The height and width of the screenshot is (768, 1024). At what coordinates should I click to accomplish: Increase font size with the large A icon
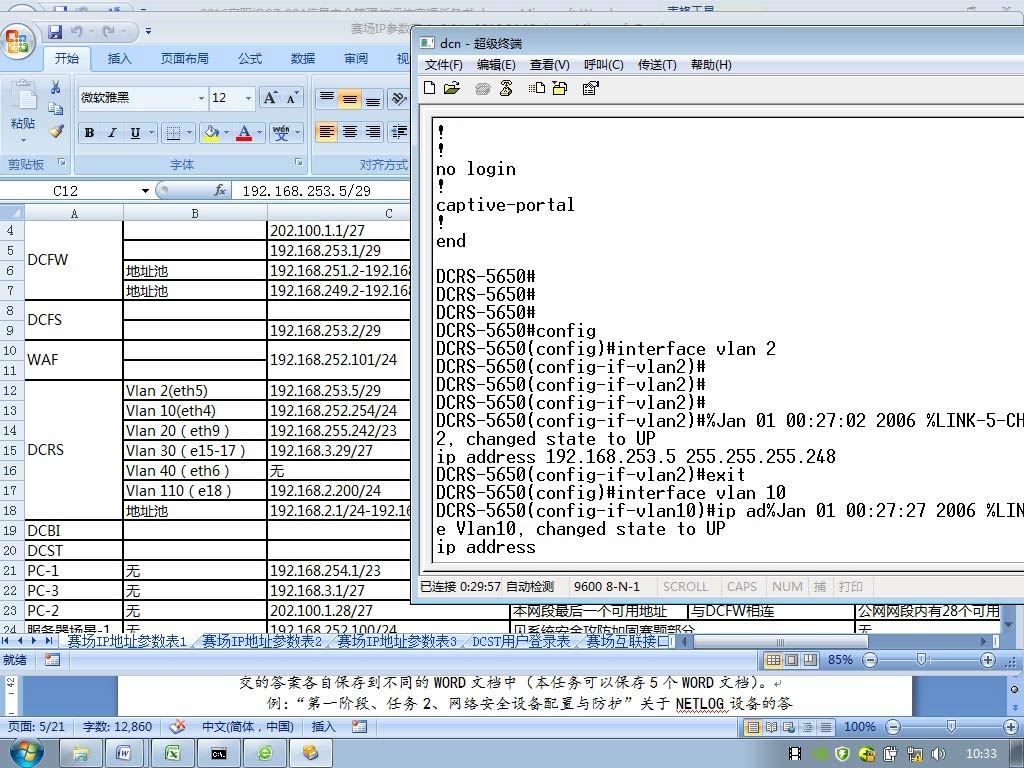click(x=269, y=98)
